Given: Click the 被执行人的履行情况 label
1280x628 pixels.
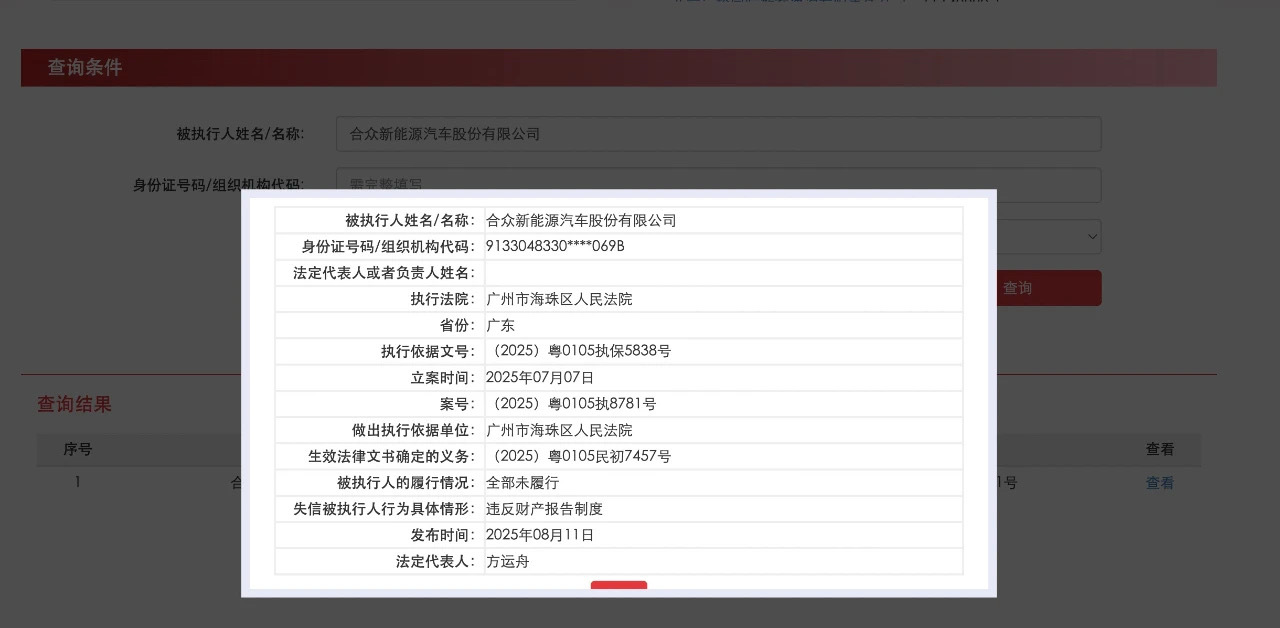Looking at the screenshot, I should point(406,482).
